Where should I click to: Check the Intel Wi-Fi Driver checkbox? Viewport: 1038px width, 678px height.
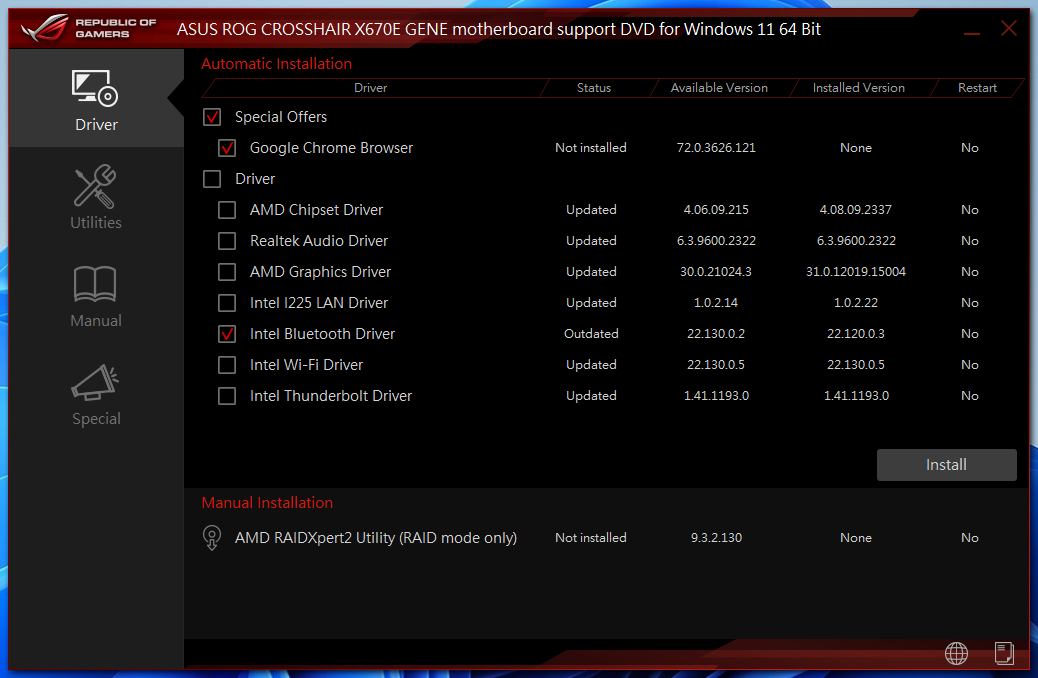[227, 365]
